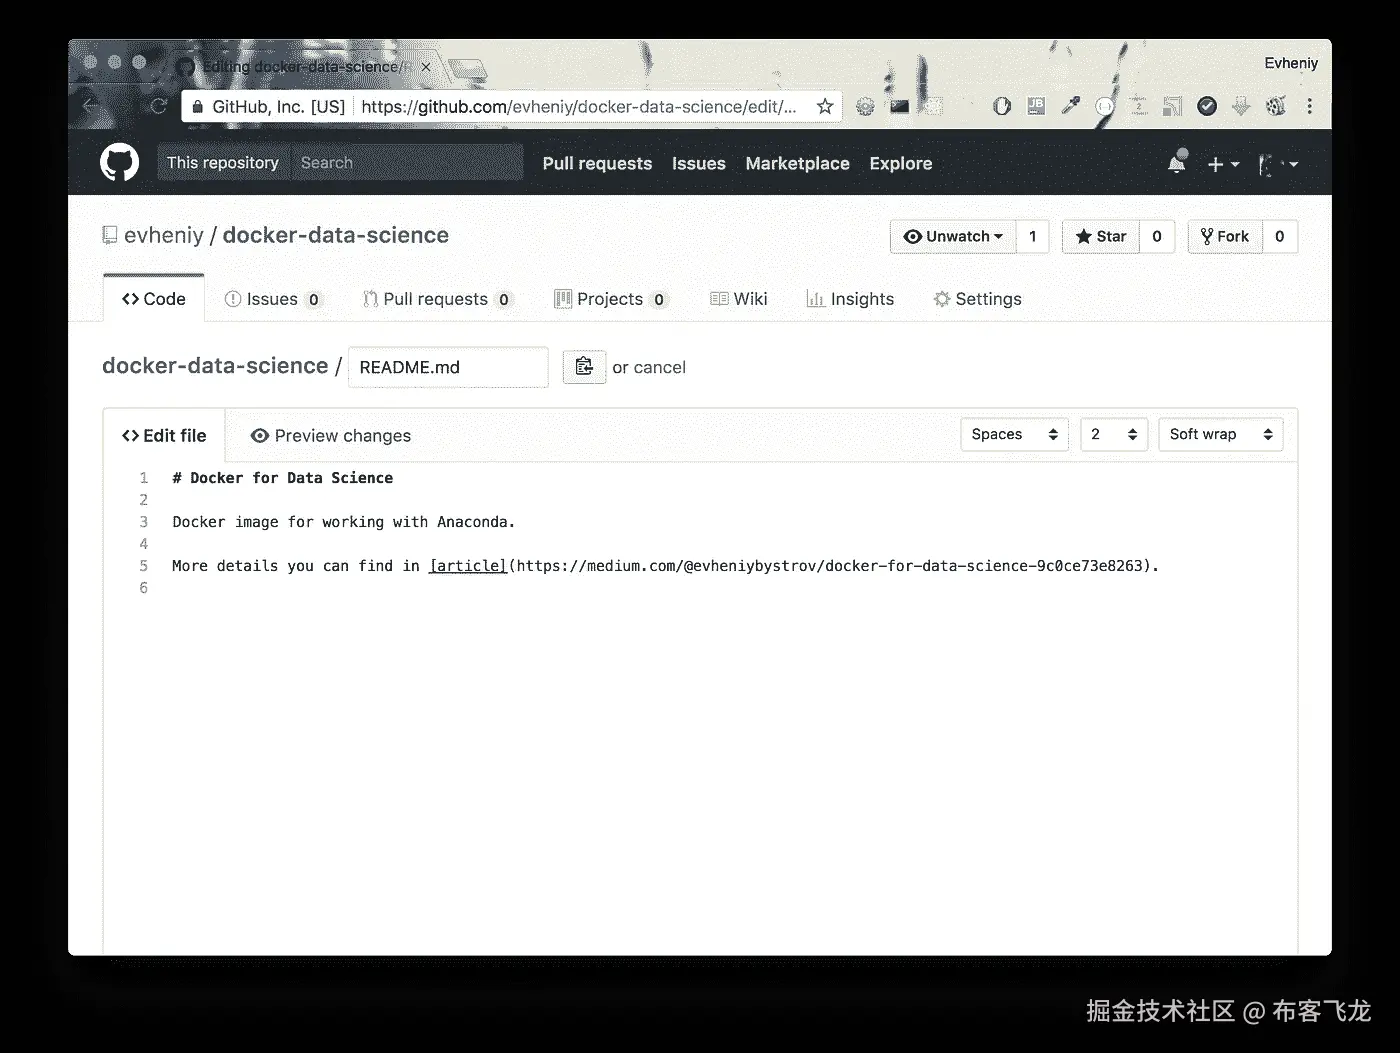Viewport: 1400px width, 1053px height.
Task: Edit the README.md filename field
Action: point(448,367)
